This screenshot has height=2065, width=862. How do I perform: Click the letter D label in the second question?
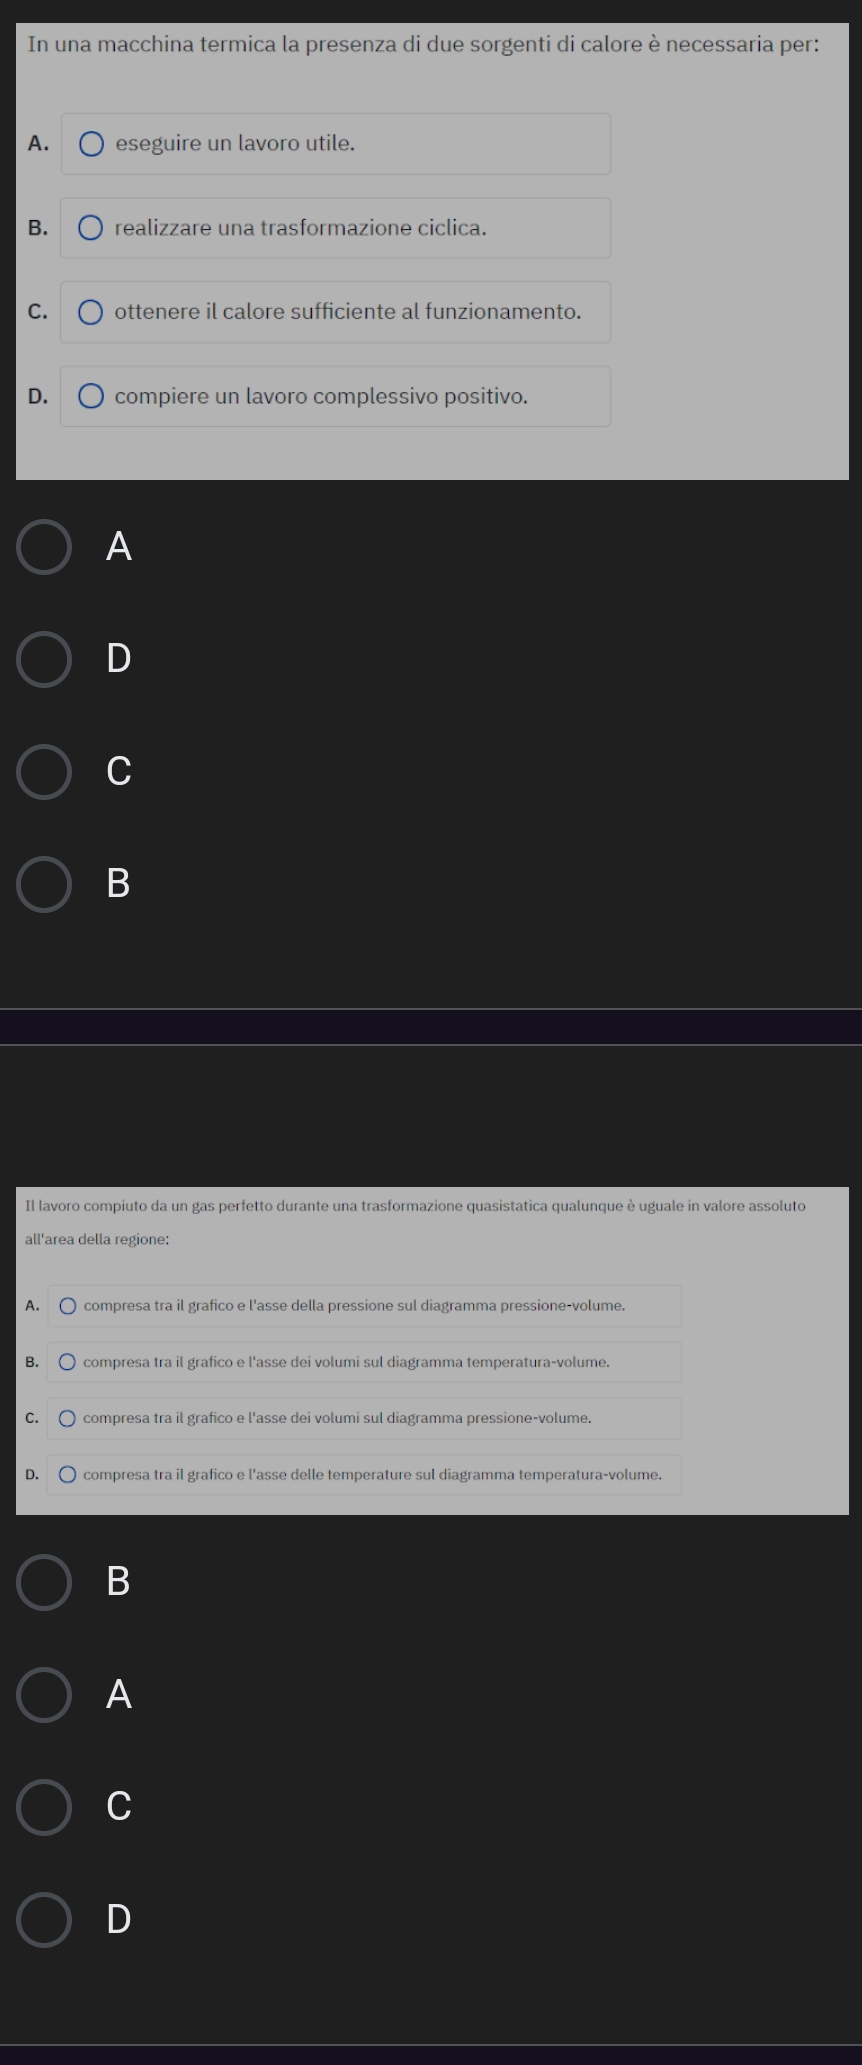click(x=119, y=1919)
